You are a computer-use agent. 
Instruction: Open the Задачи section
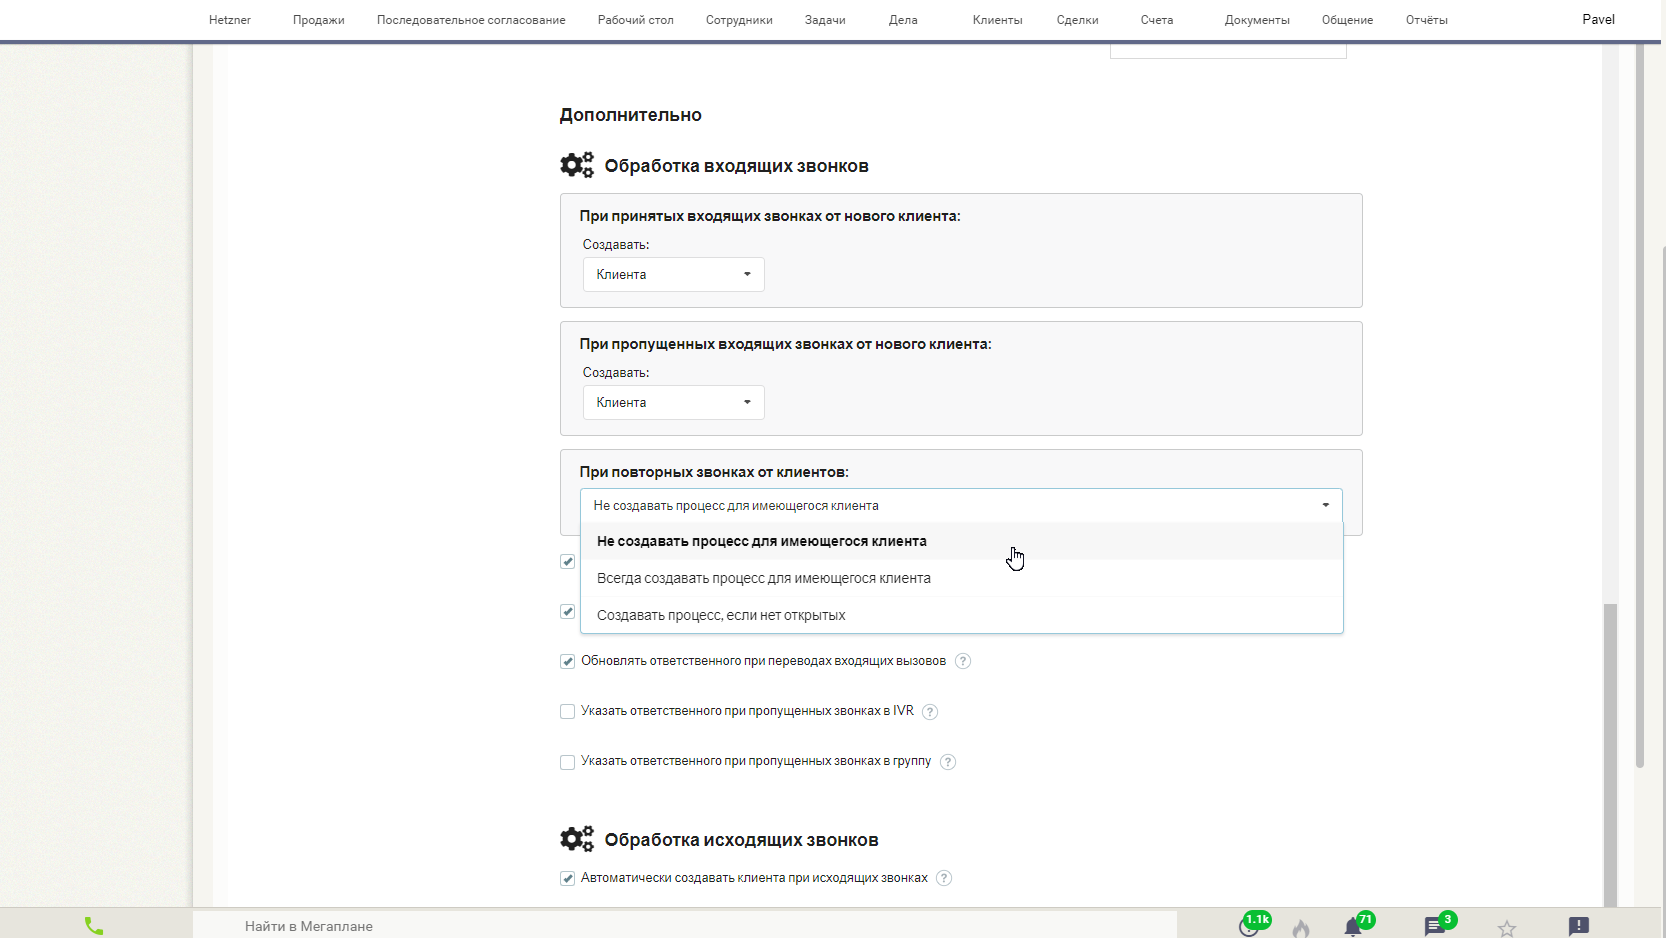pyautogui.click(x=825, y=20)
